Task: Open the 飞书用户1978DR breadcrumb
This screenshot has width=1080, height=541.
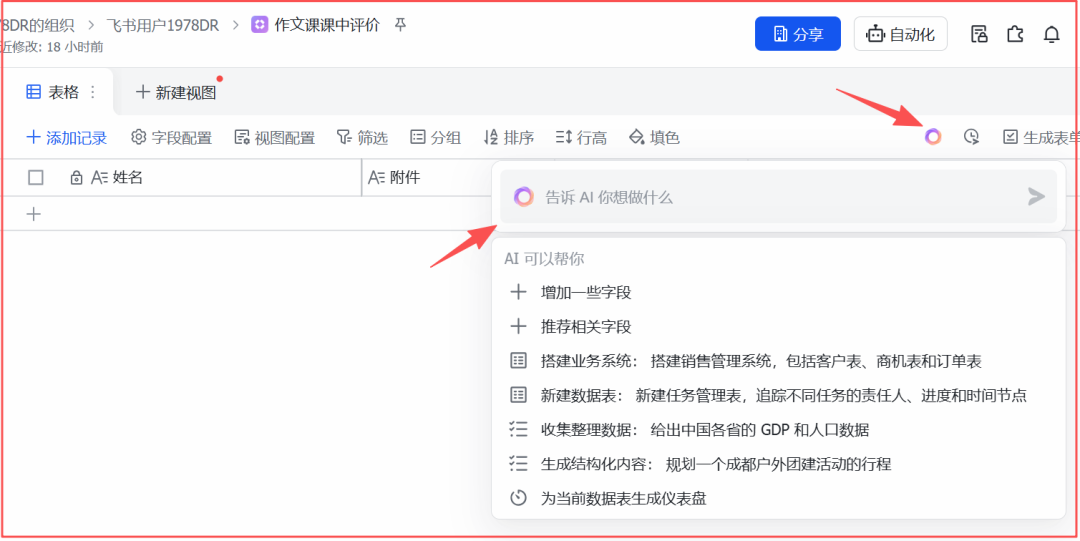Action: tap(162, 25)
